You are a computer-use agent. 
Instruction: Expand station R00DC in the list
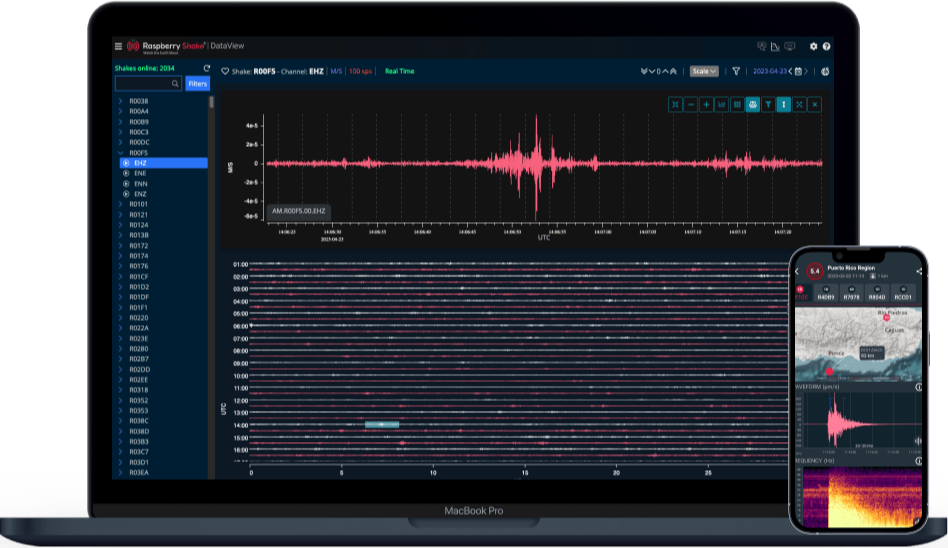point(120,142)
